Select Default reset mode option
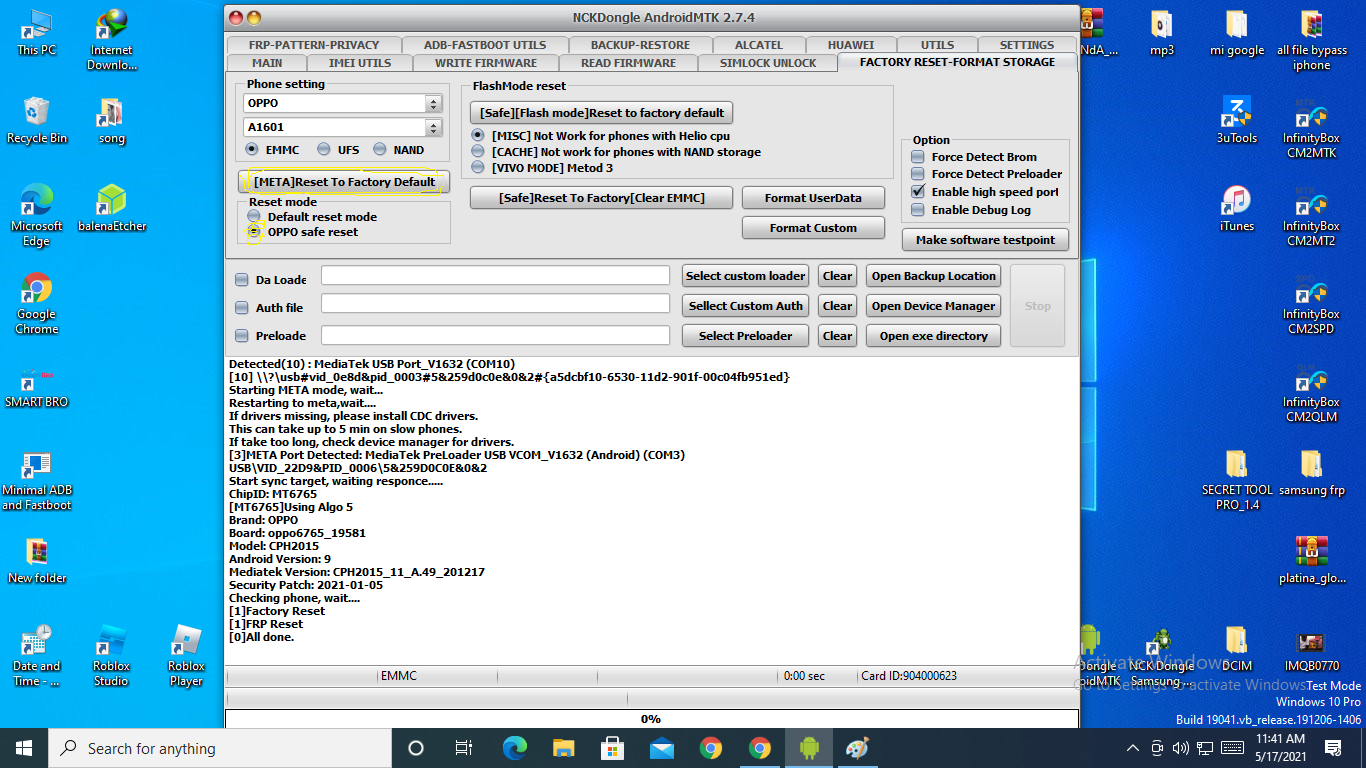Screen dimensions: 1366x768 click(x=254, y=216)
